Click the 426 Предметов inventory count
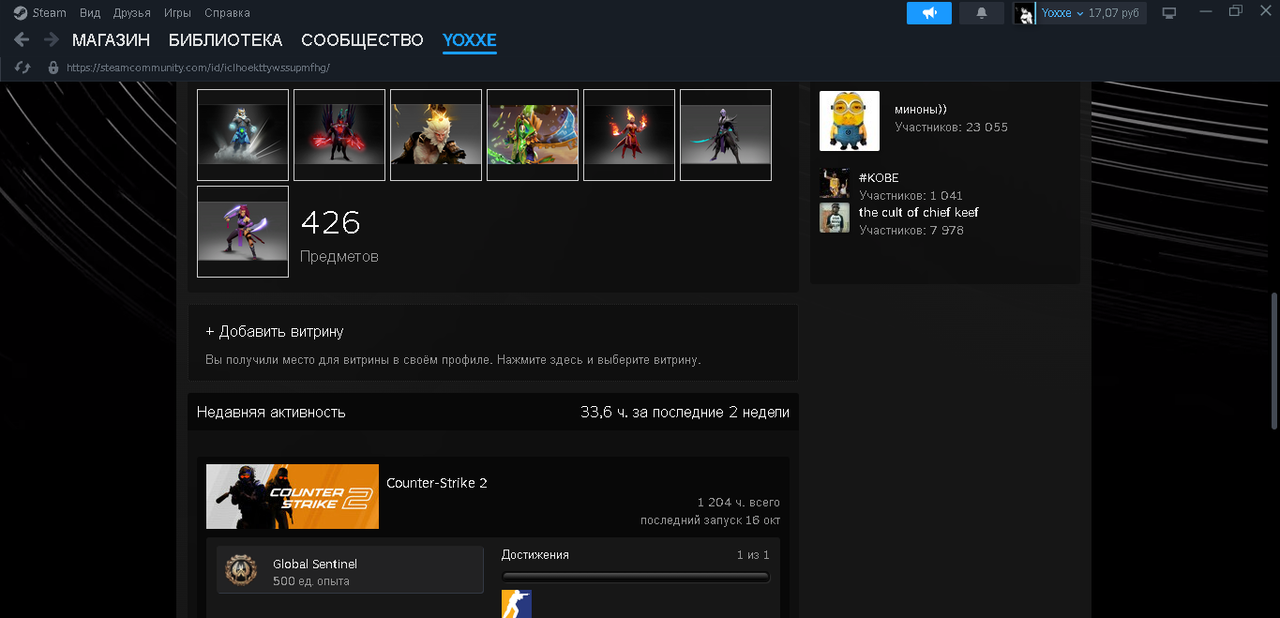The height and width of the screenshot is (618, 1280). coord(339,236)
